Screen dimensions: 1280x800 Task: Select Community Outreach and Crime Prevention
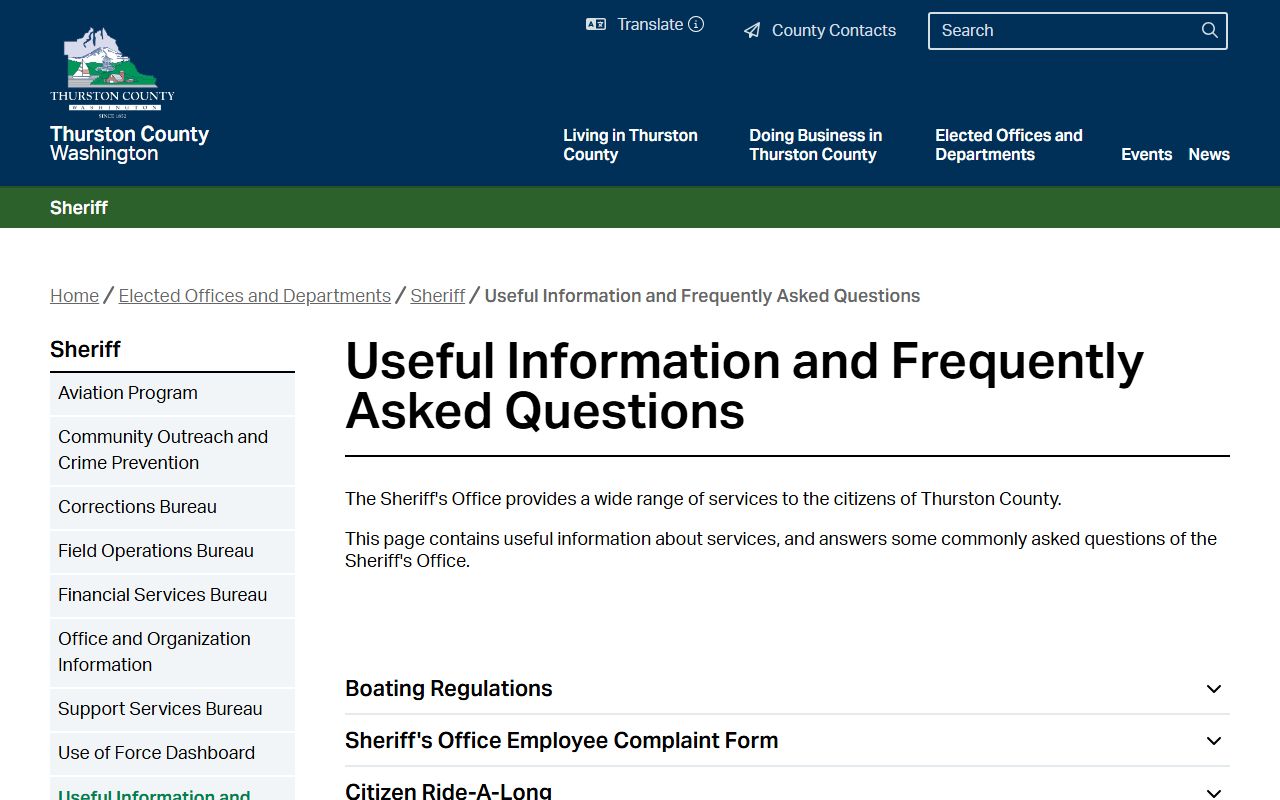[x=172, y=450]
